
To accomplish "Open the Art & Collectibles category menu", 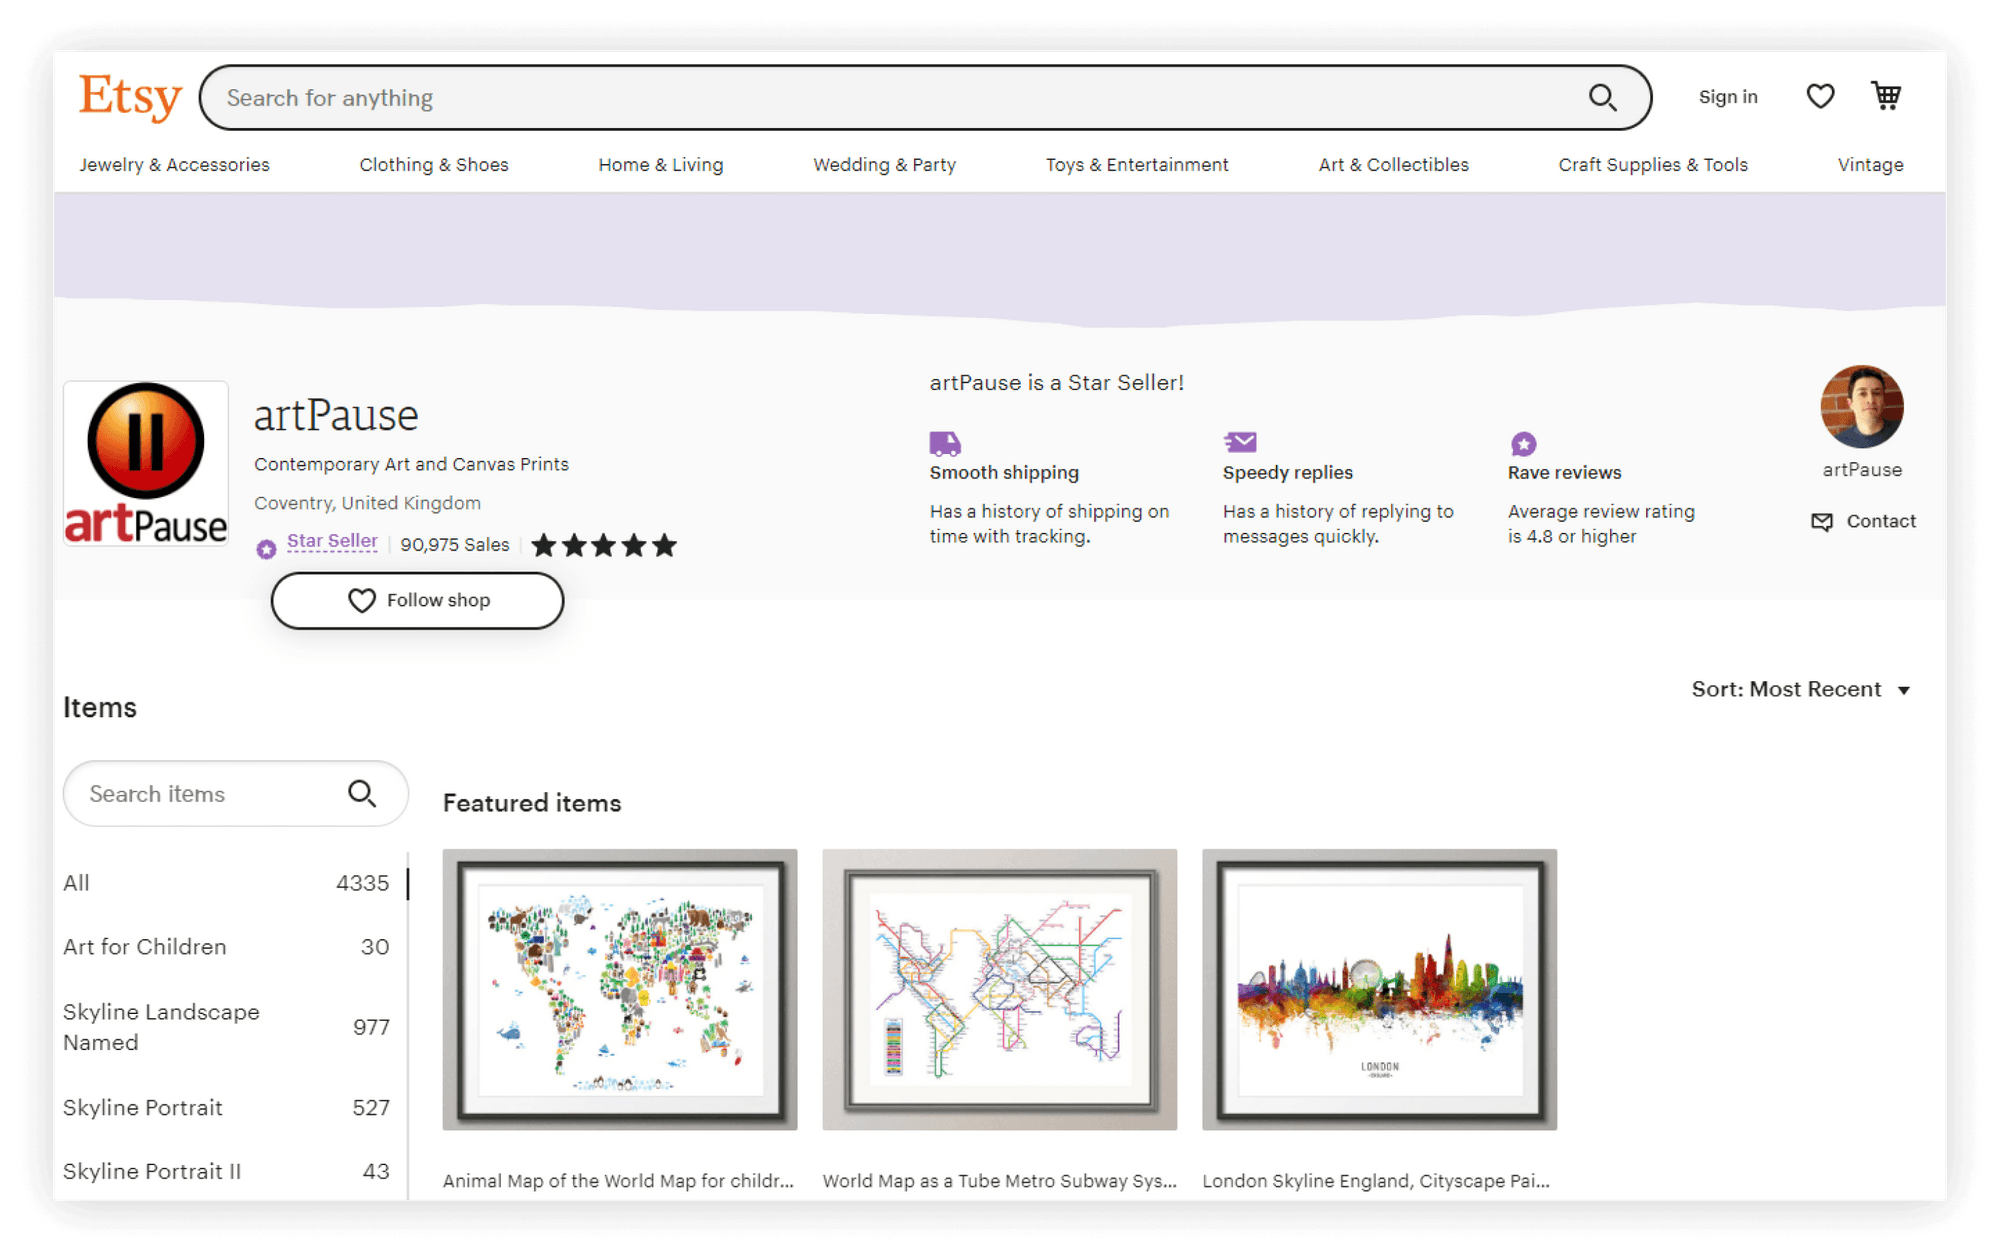I will pos(1393,165).
